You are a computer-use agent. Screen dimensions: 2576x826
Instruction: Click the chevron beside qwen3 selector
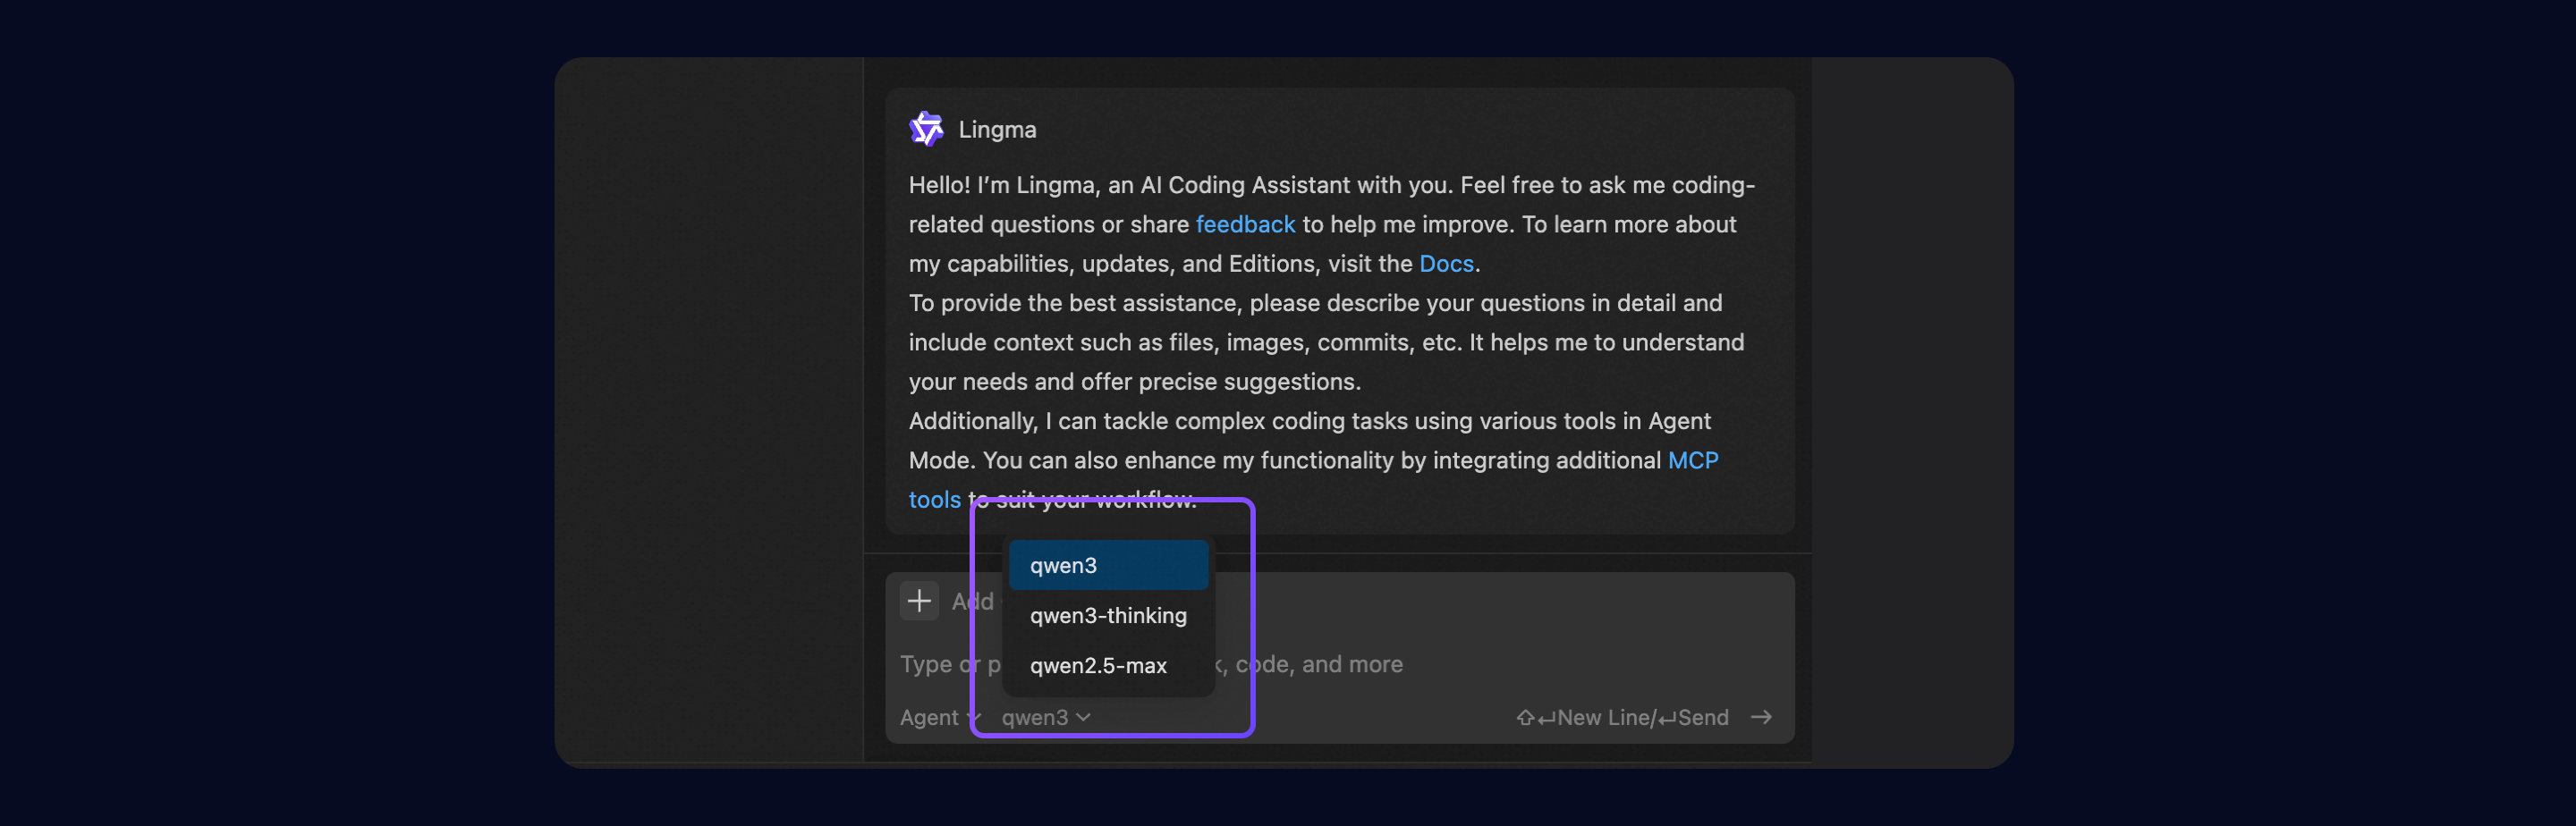click(x=1084, y=717)
